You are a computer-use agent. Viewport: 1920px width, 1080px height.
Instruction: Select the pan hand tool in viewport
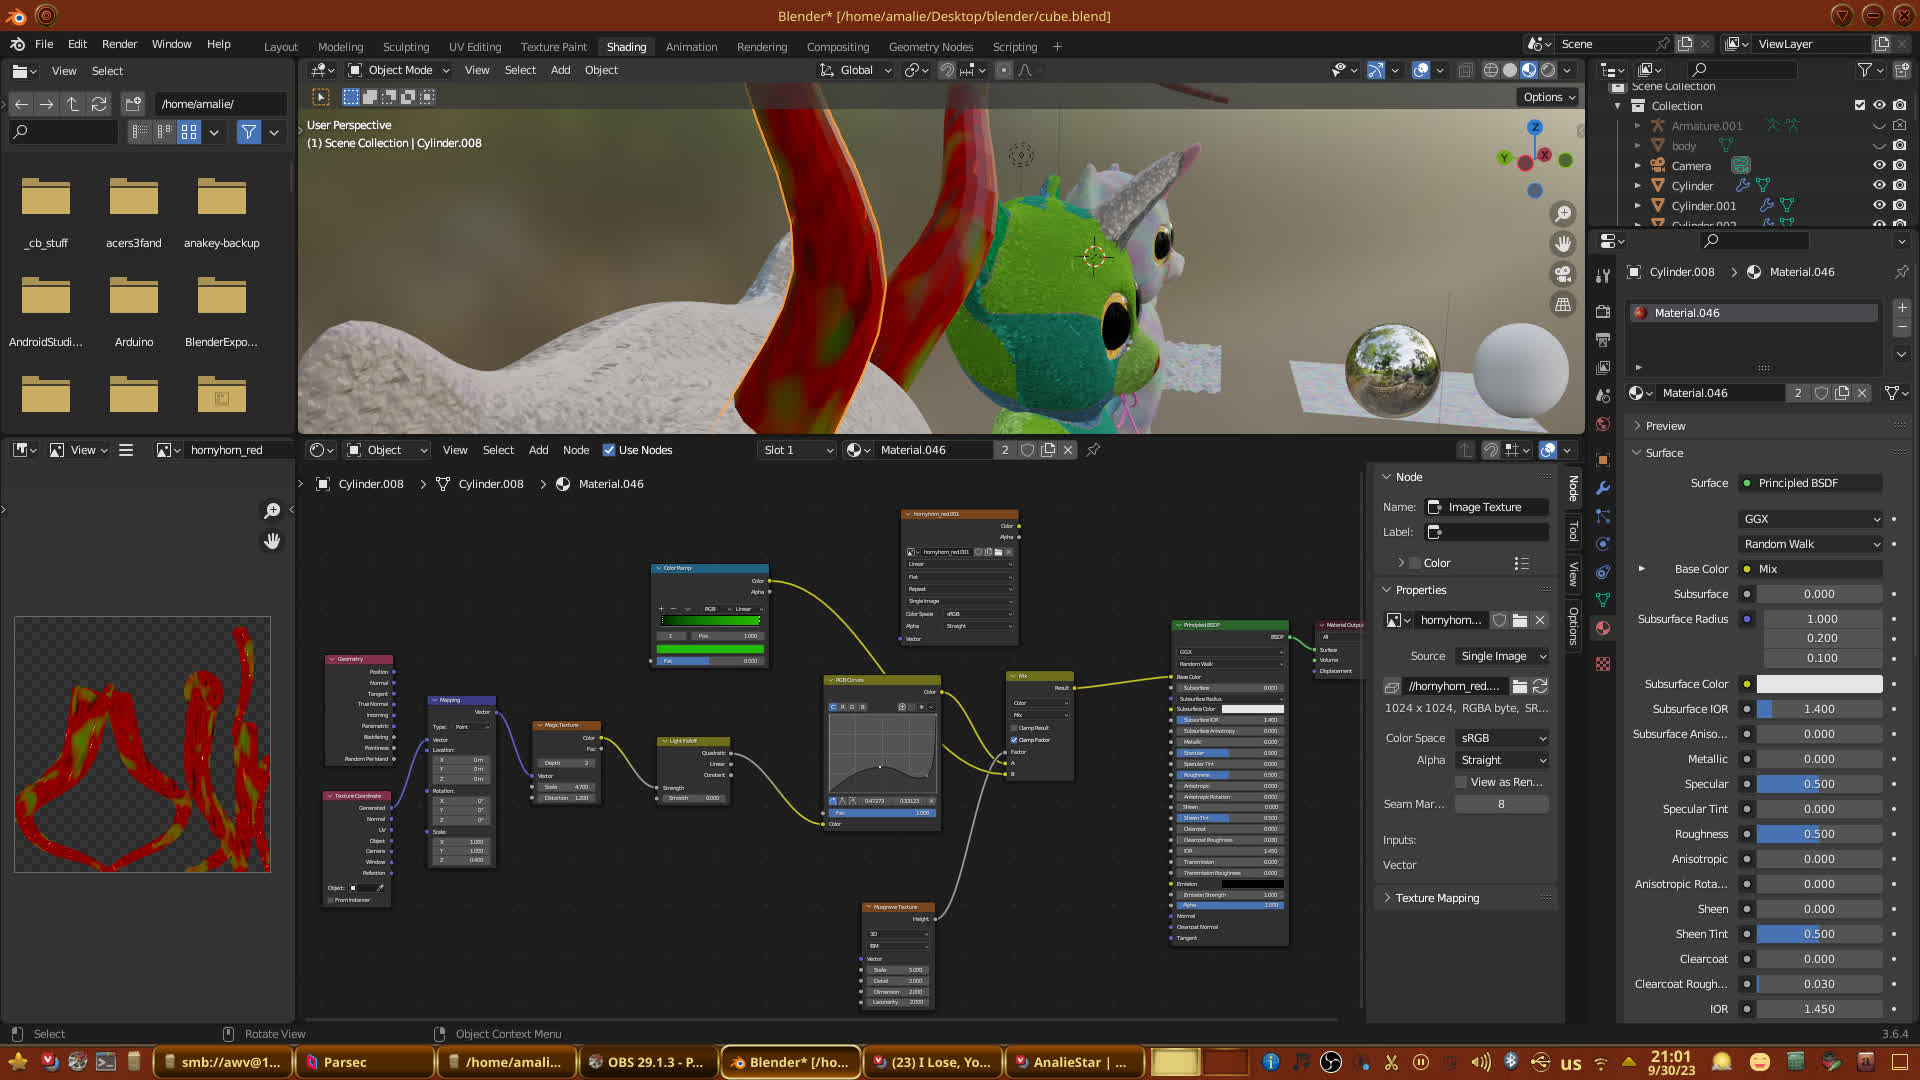[1562, 244]
